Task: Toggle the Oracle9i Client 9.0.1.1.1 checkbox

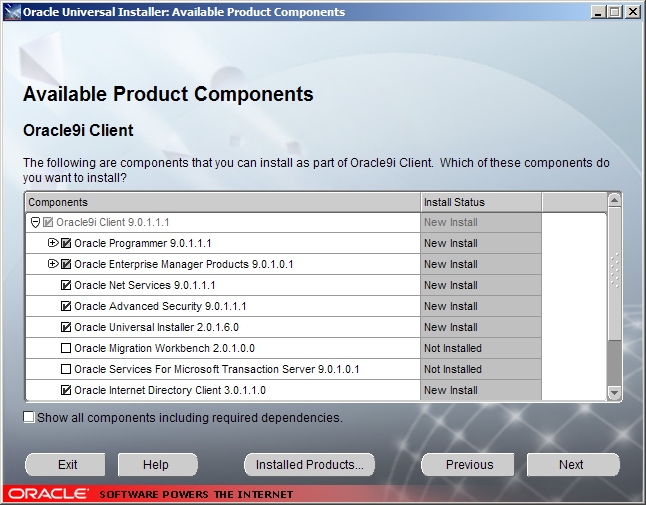Action: (48, 222)
